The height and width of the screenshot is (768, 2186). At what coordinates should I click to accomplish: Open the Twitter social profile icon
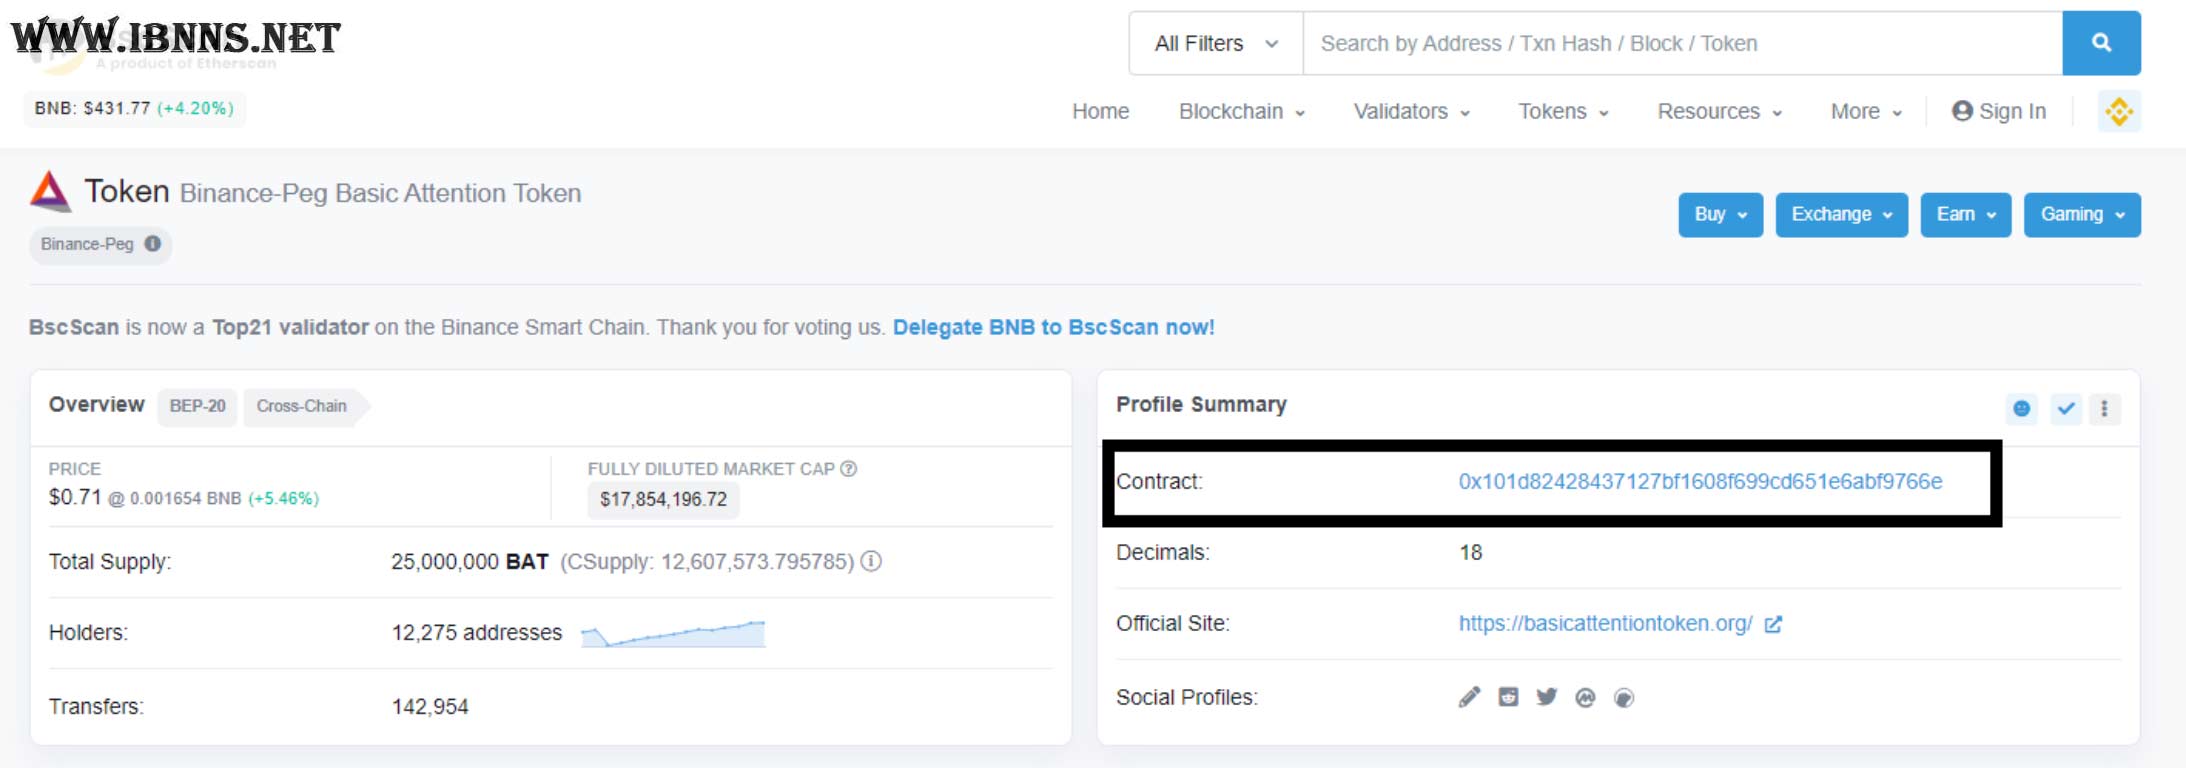1546,697
